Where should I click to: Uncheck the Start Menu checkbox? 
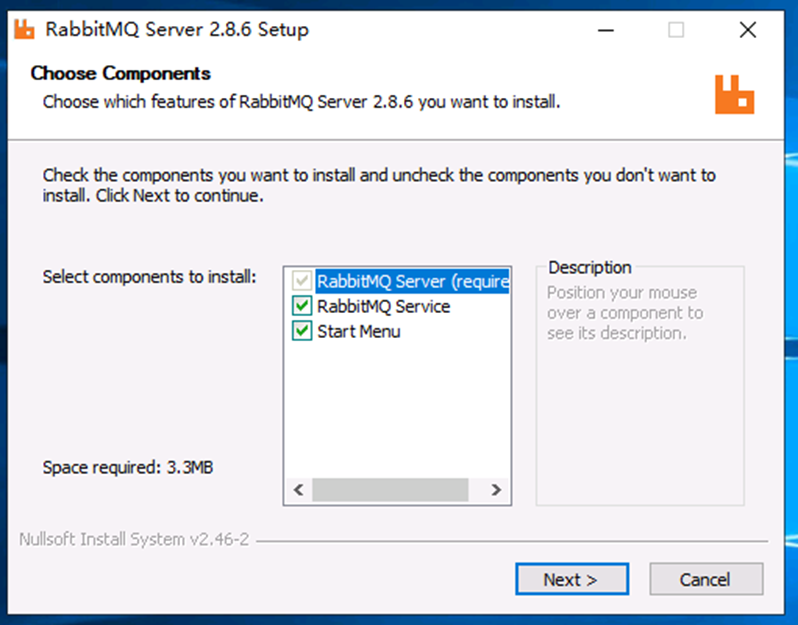pos(302,331)
